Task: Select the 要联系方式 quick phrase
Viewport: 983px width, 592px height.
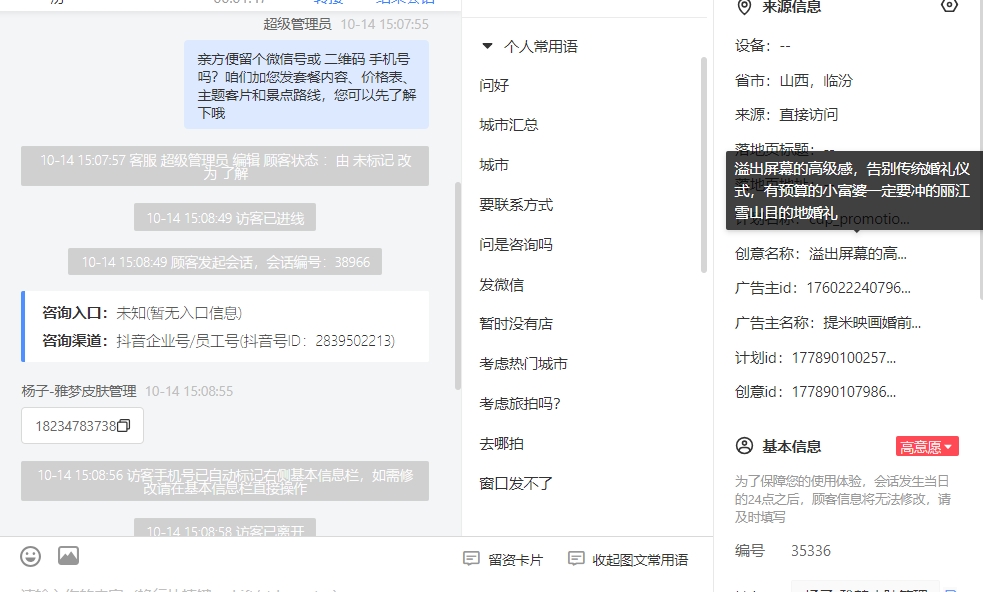Action: (516, 204)
